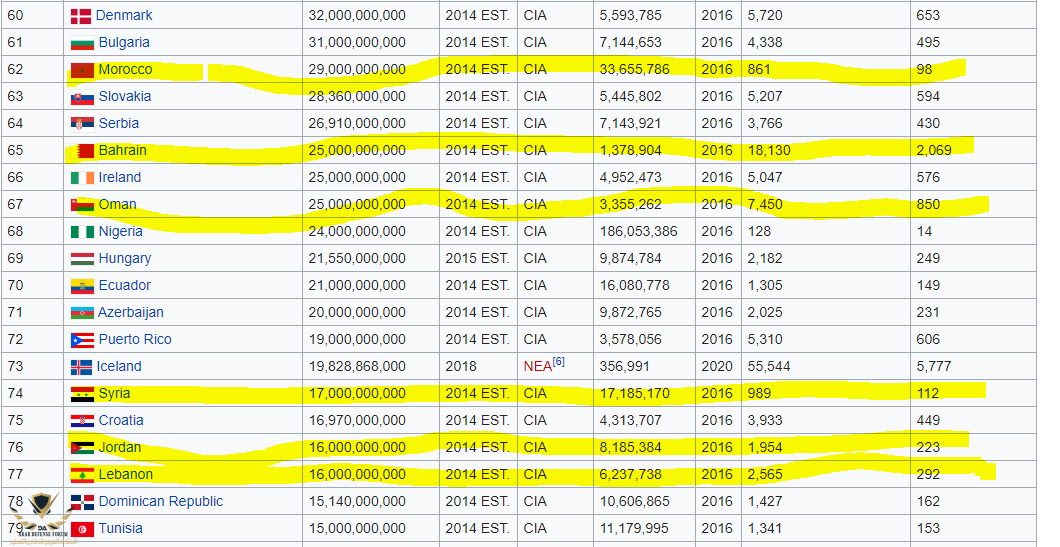The image size is (1060, 547).
Task: Click the Hungary flag icon
Action: (82, 259)
